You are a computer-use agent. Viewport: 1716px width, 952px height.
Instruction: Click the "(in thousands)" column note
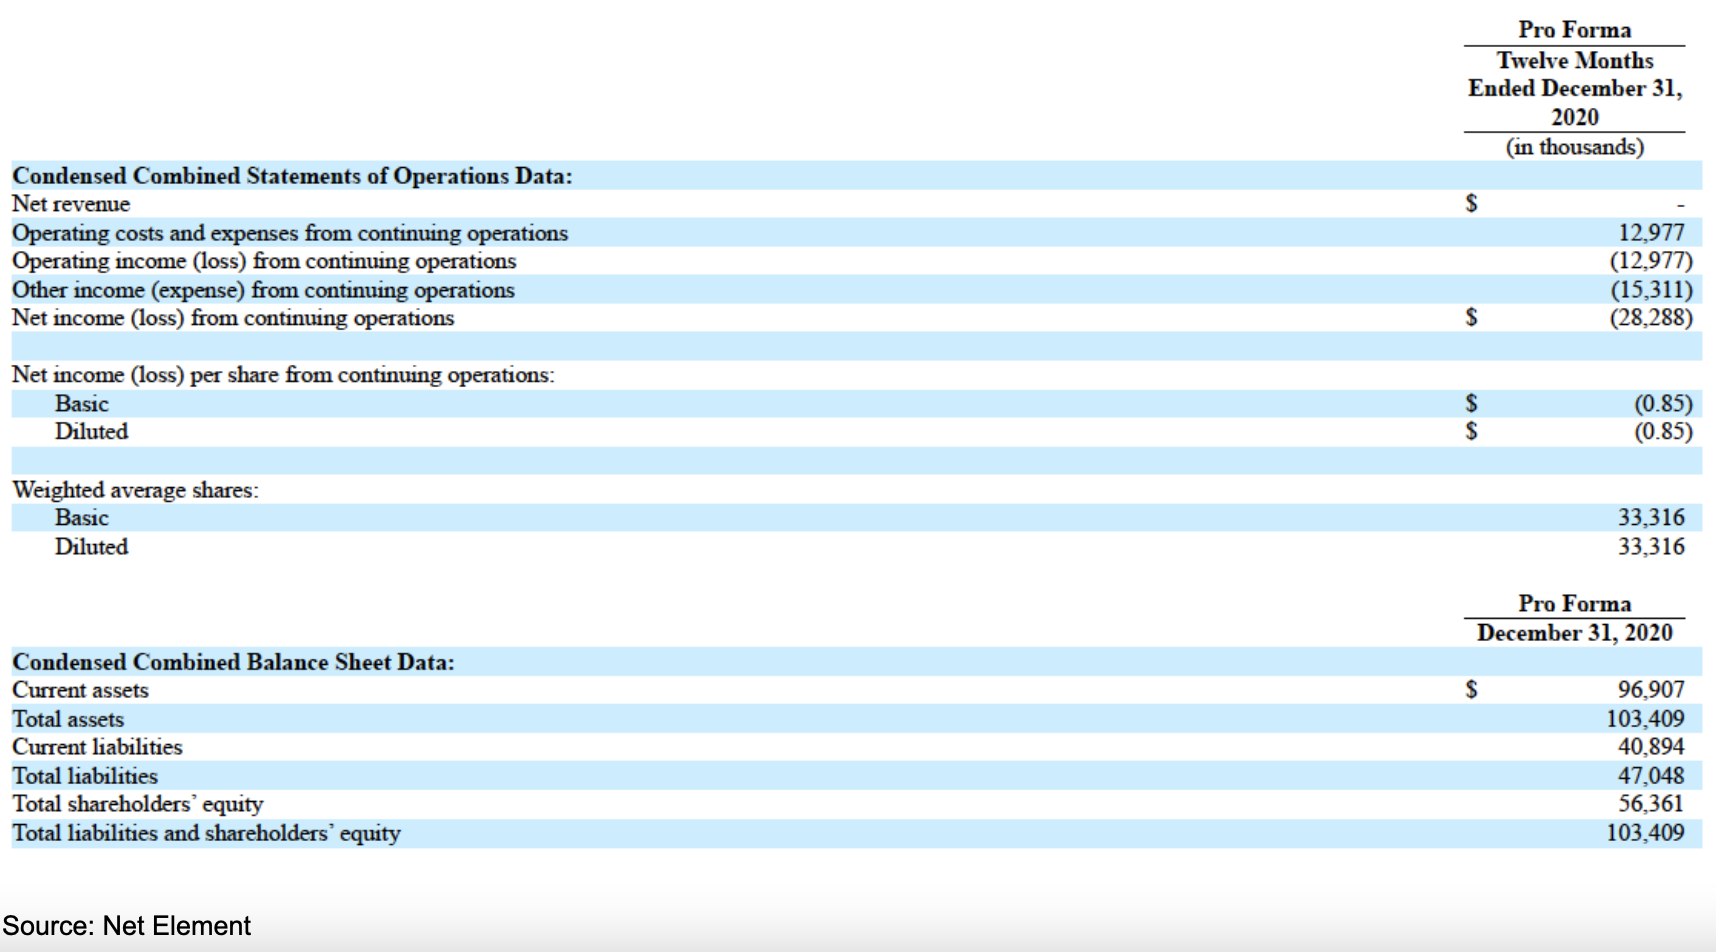(x=1574, y=147)
